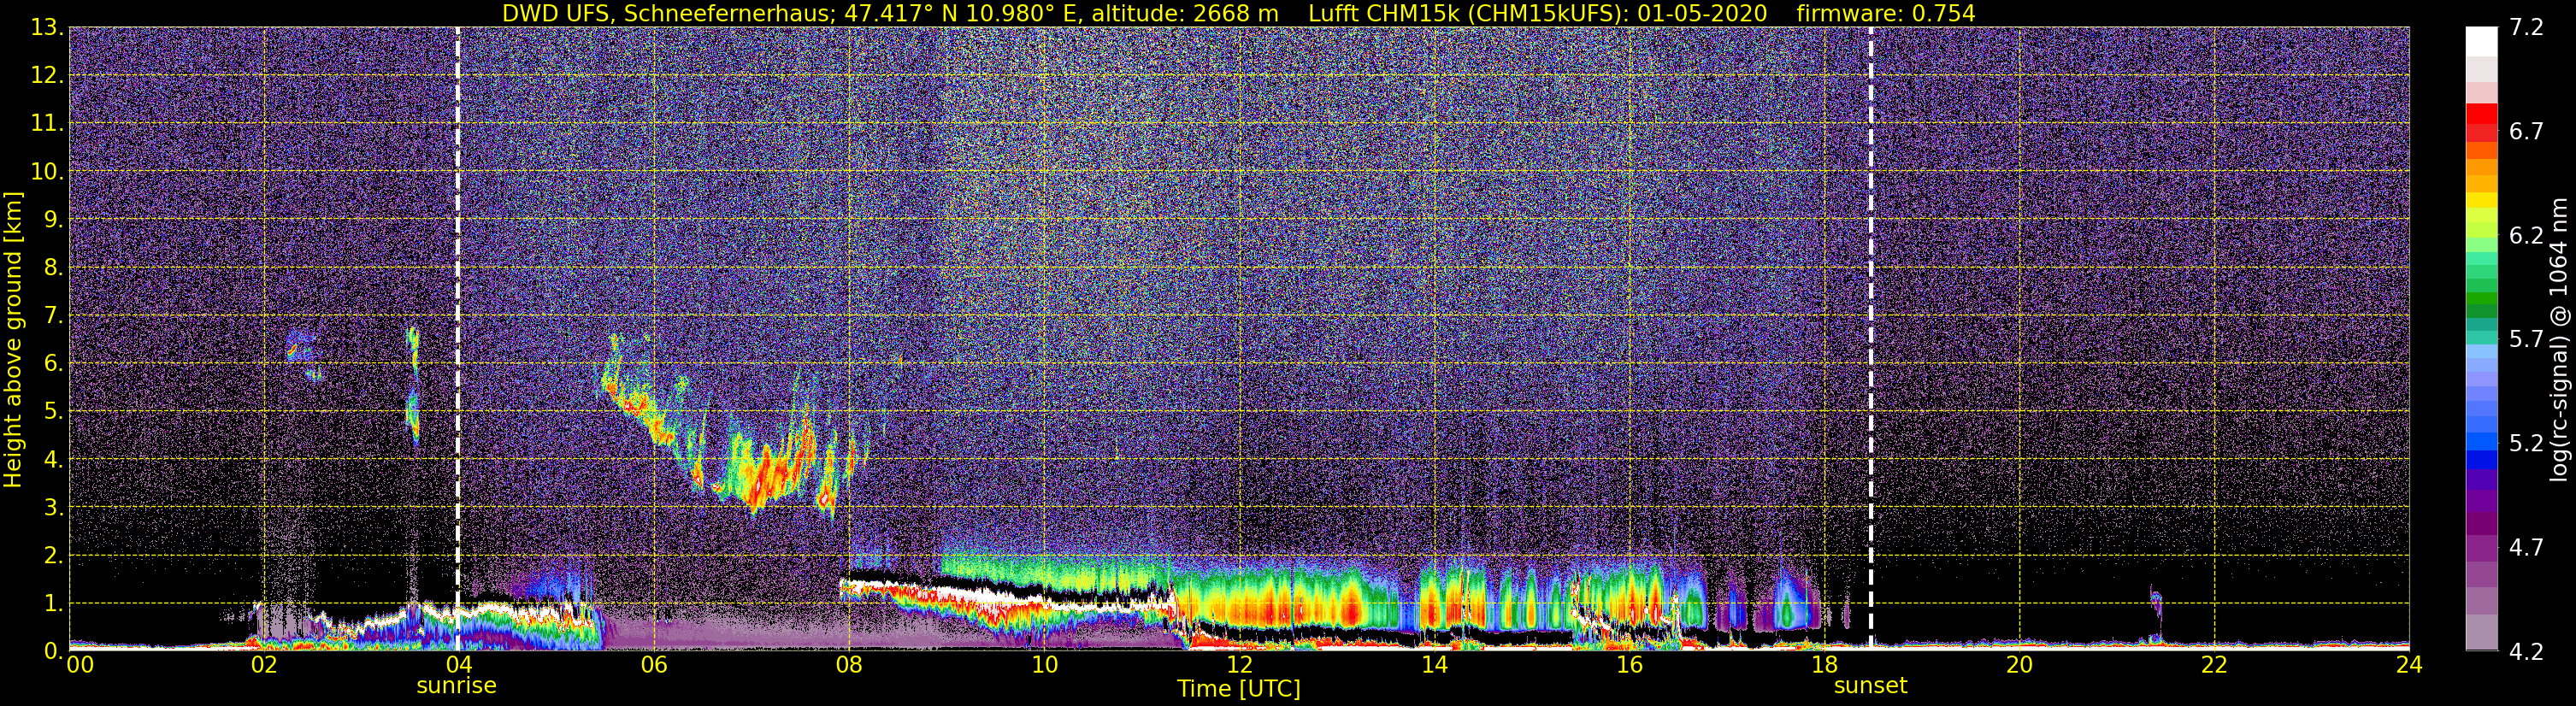Screen dimensions: 2576x706
Task: Click the firmware: 0.754 text in the title
Action: pyautogui.click(x=1886, y=13)
